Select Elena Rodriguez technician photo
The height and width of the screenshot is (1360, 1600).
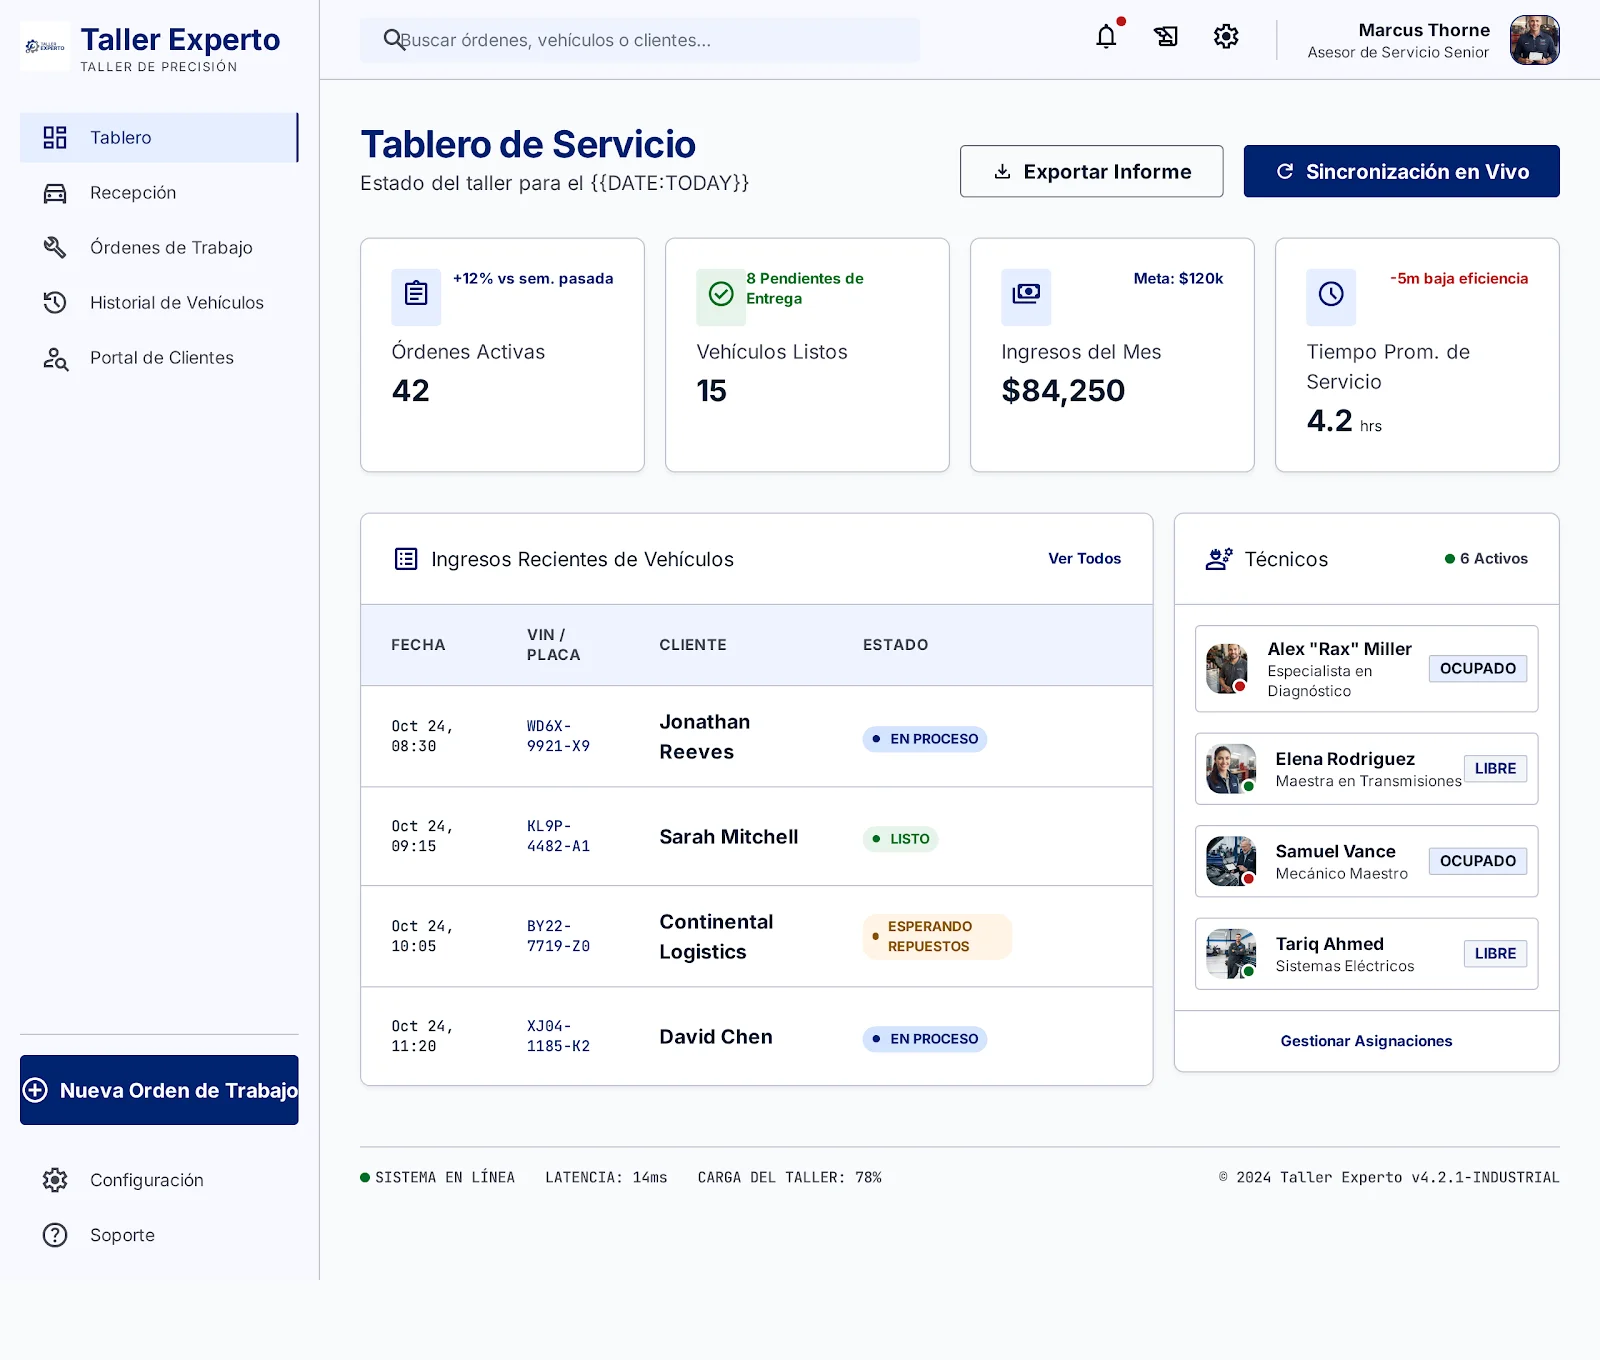point(1231,769)
